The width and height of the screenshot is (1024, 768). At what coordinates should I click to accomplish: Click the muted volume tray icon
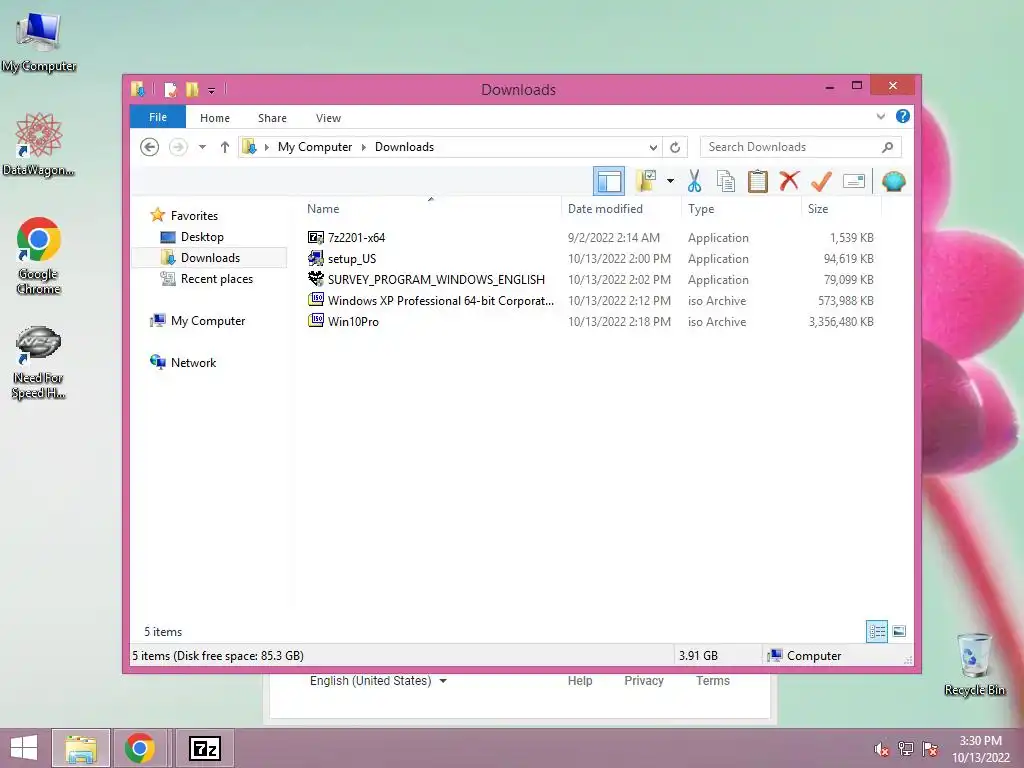(x=881, y=749)
